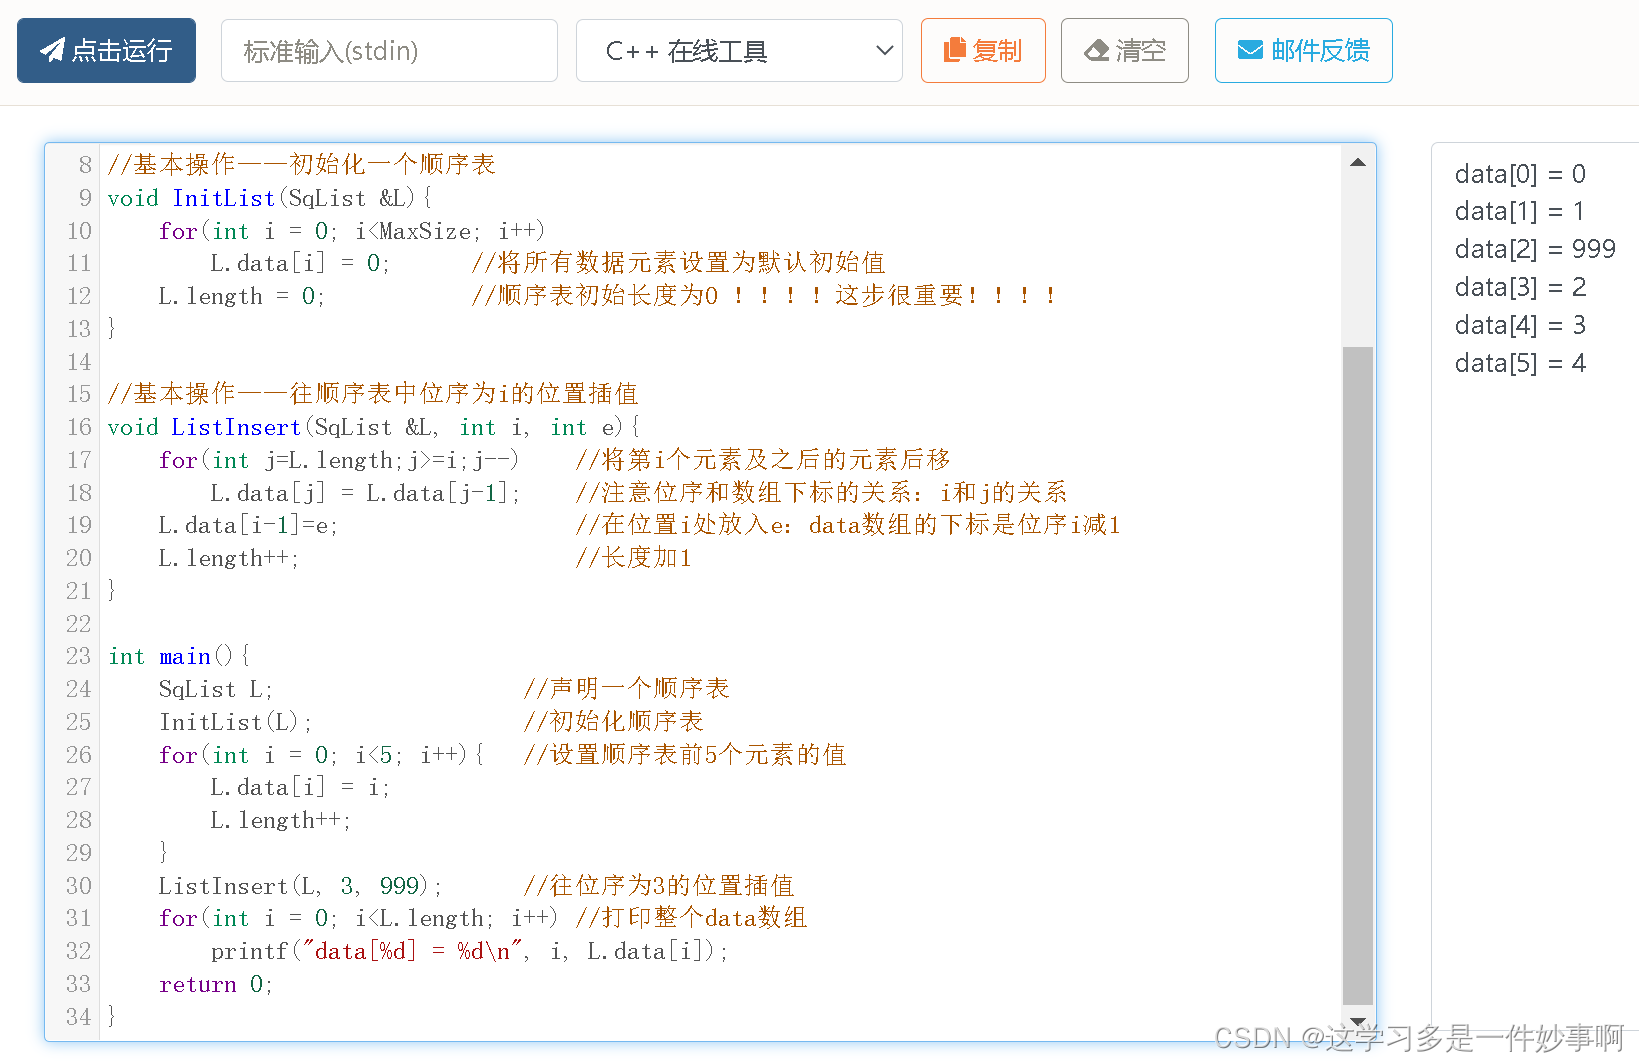Focus the 标准输入(stdin) input field
Viewport: 1639px width, 1062px height.
tap(389, 50)
